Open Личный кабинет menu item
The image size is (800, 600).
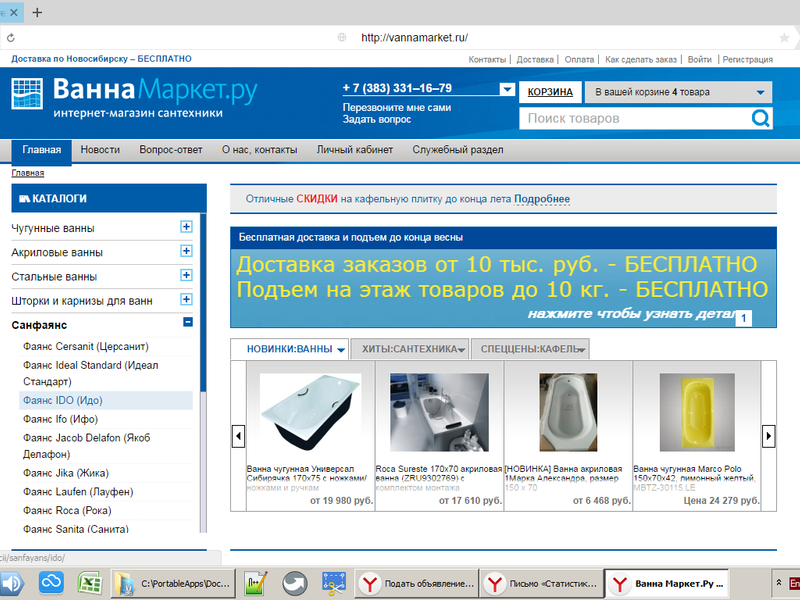(355, 150)
